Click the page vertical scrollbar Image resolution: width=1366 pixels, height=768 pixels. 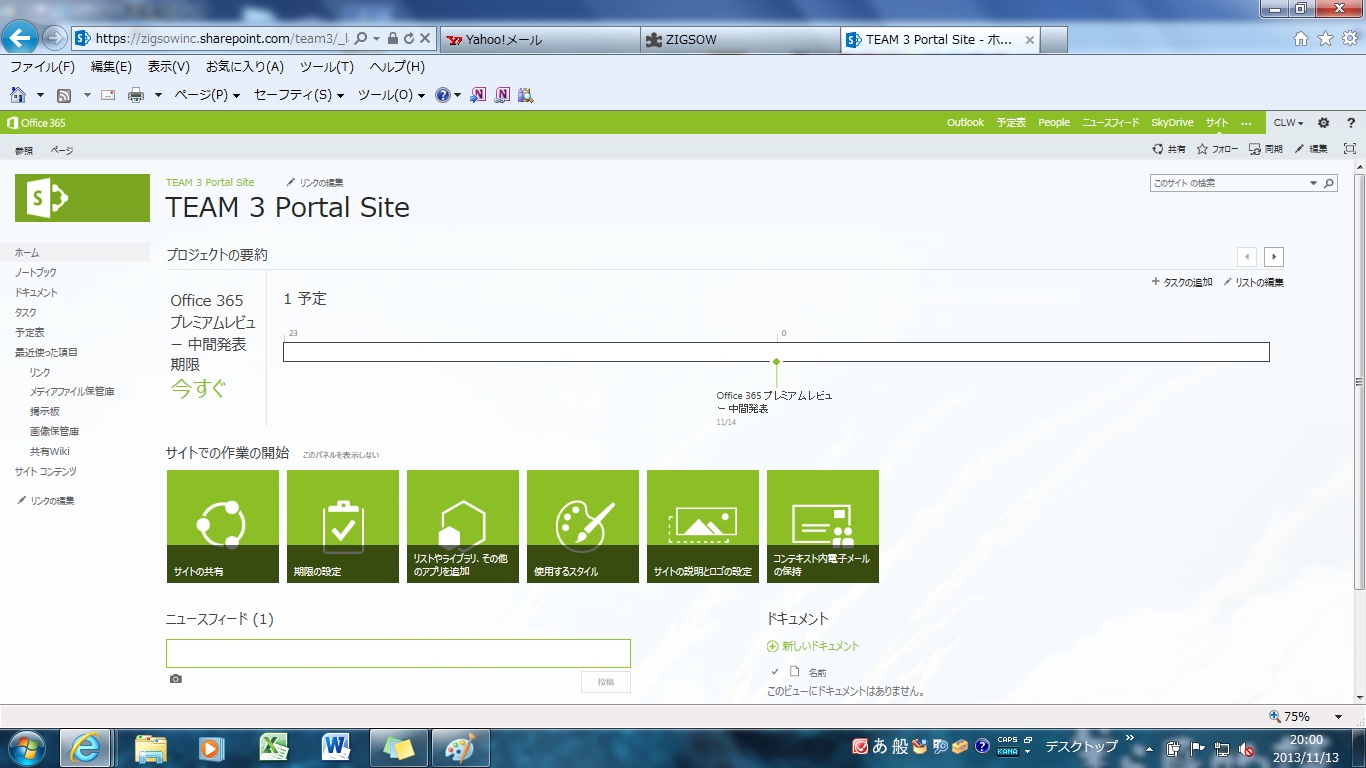1358,382
